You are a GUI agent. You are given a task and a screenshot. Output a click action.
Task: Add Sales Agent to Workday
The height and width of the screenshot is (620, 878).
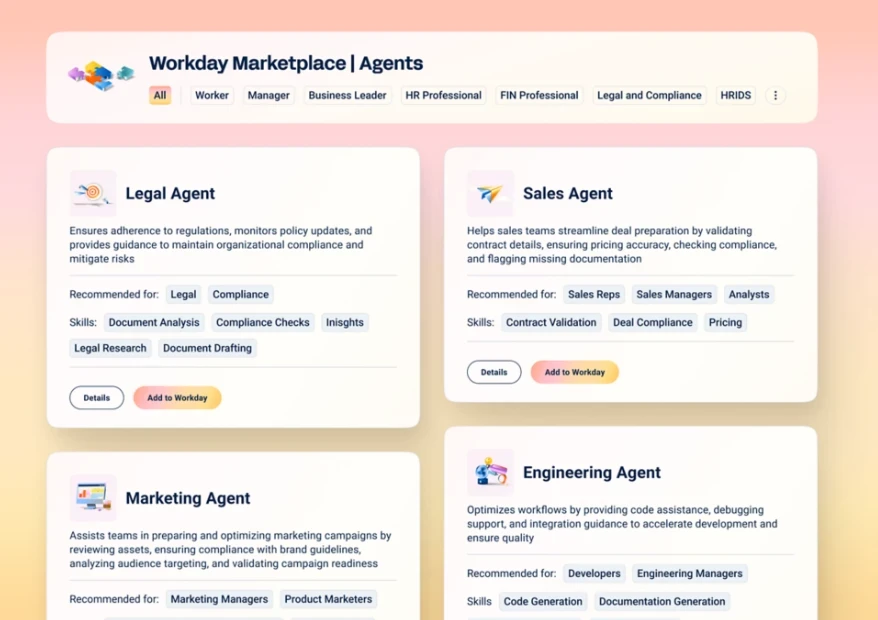[x=575, y=372]
